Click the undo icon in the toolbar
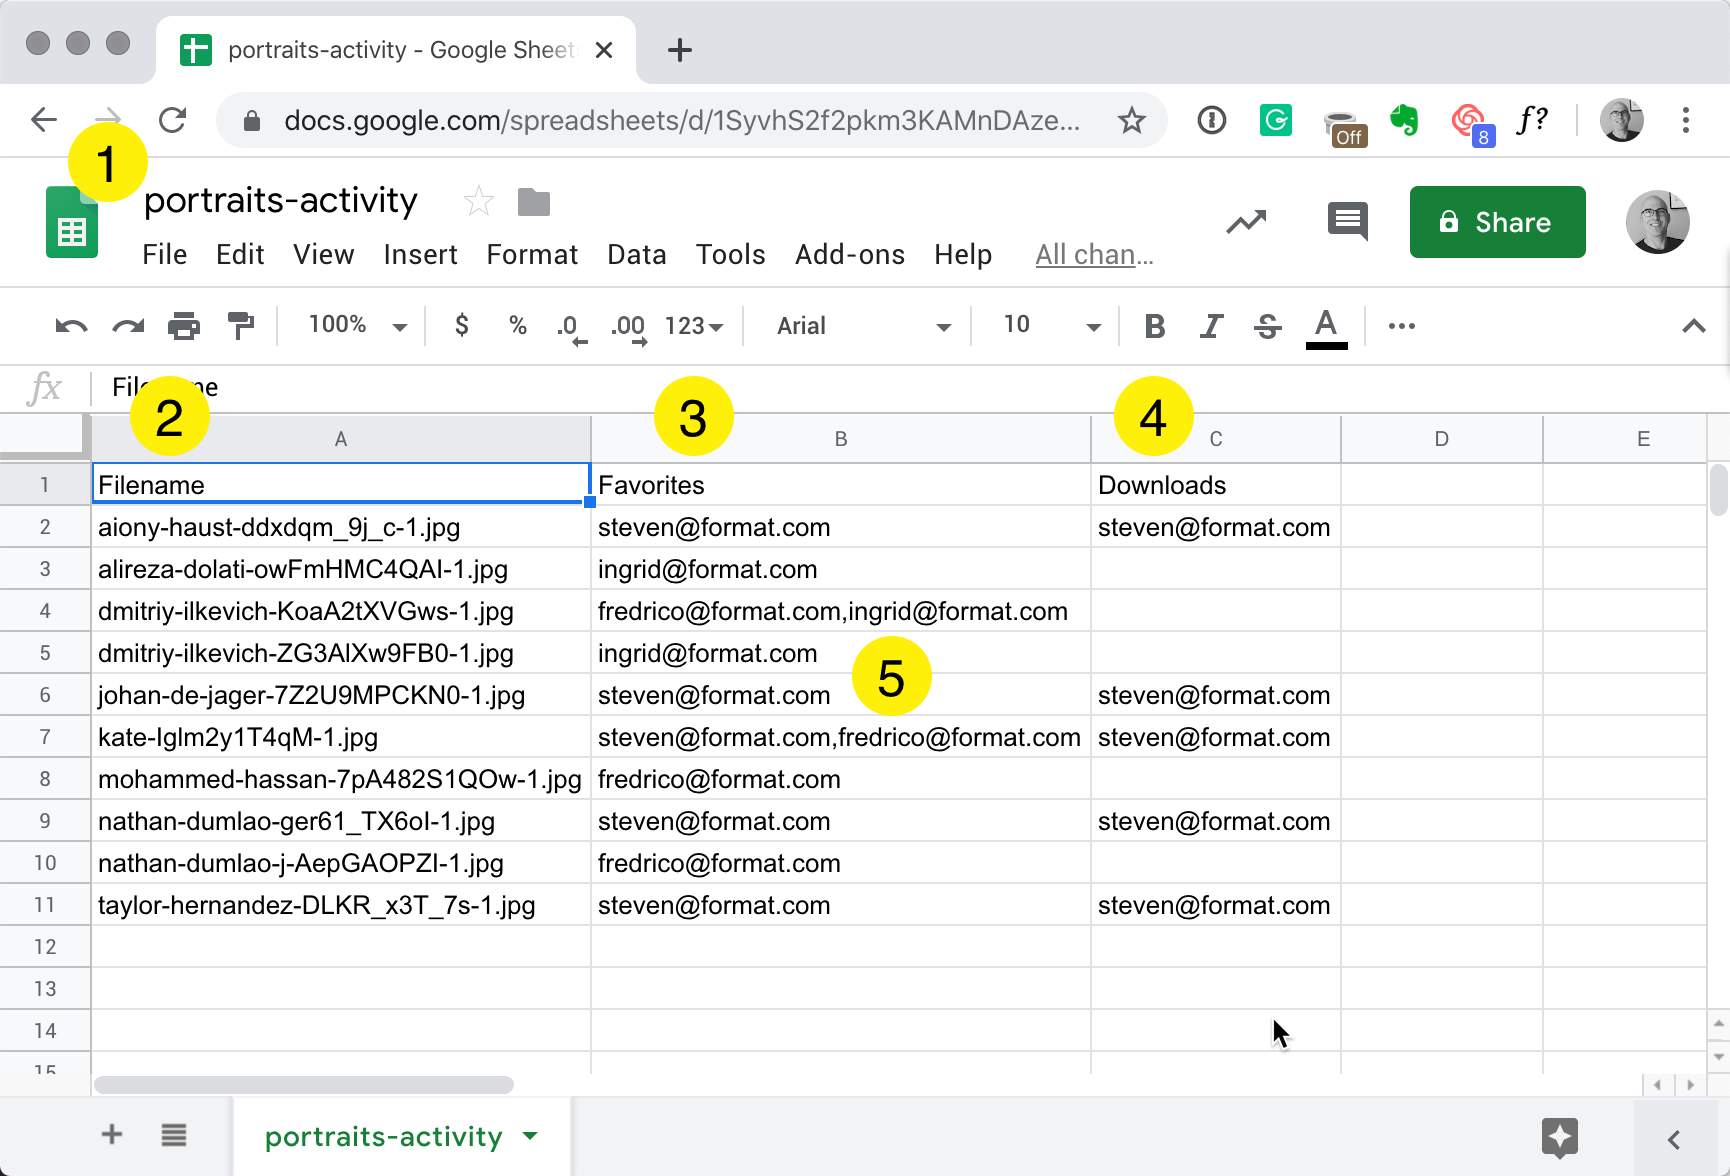The image size is (1730, 1176). [71, 326]
